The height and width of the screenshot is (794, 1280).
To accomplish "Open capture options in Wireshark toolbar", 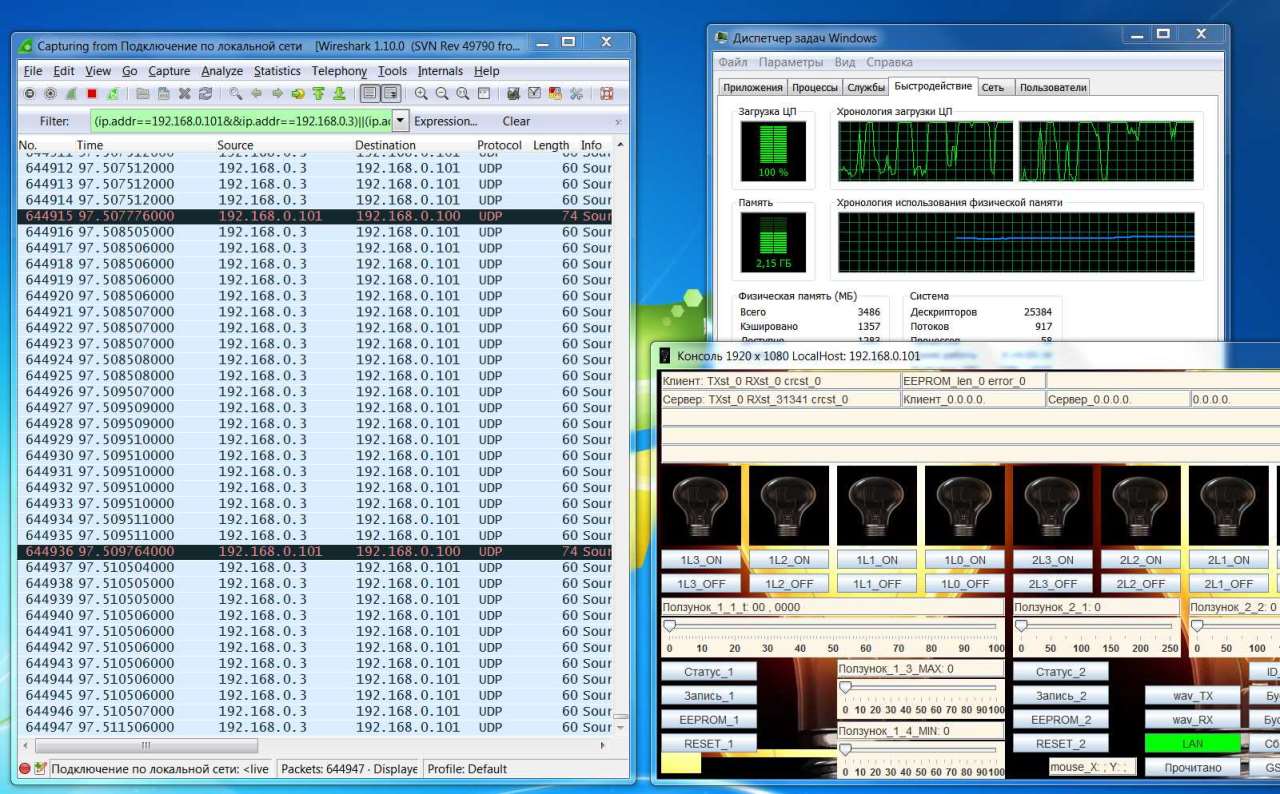I will point(50,94).
